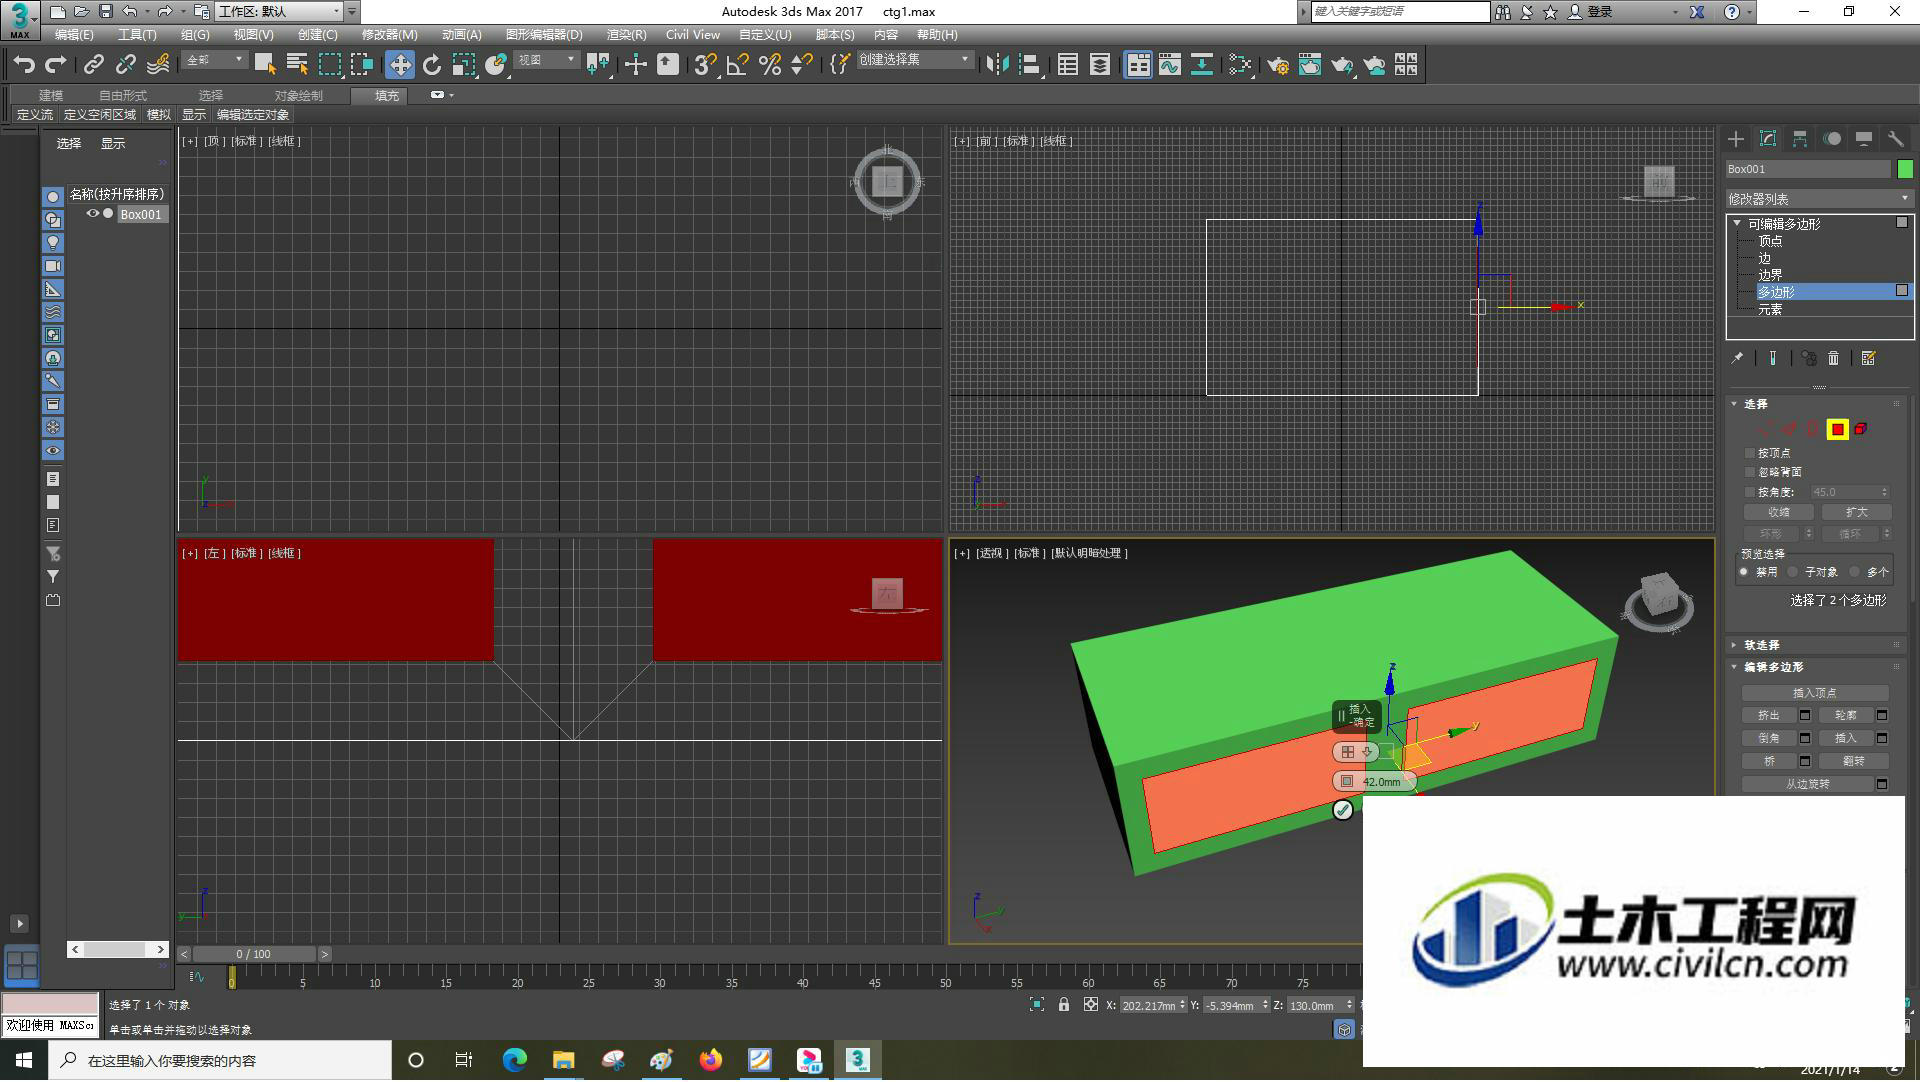Image resolution: width=1920 pixels, height=1082 pixels.
Task: Collapse the 选择 rollout
Action: [x=1735, y=404]
